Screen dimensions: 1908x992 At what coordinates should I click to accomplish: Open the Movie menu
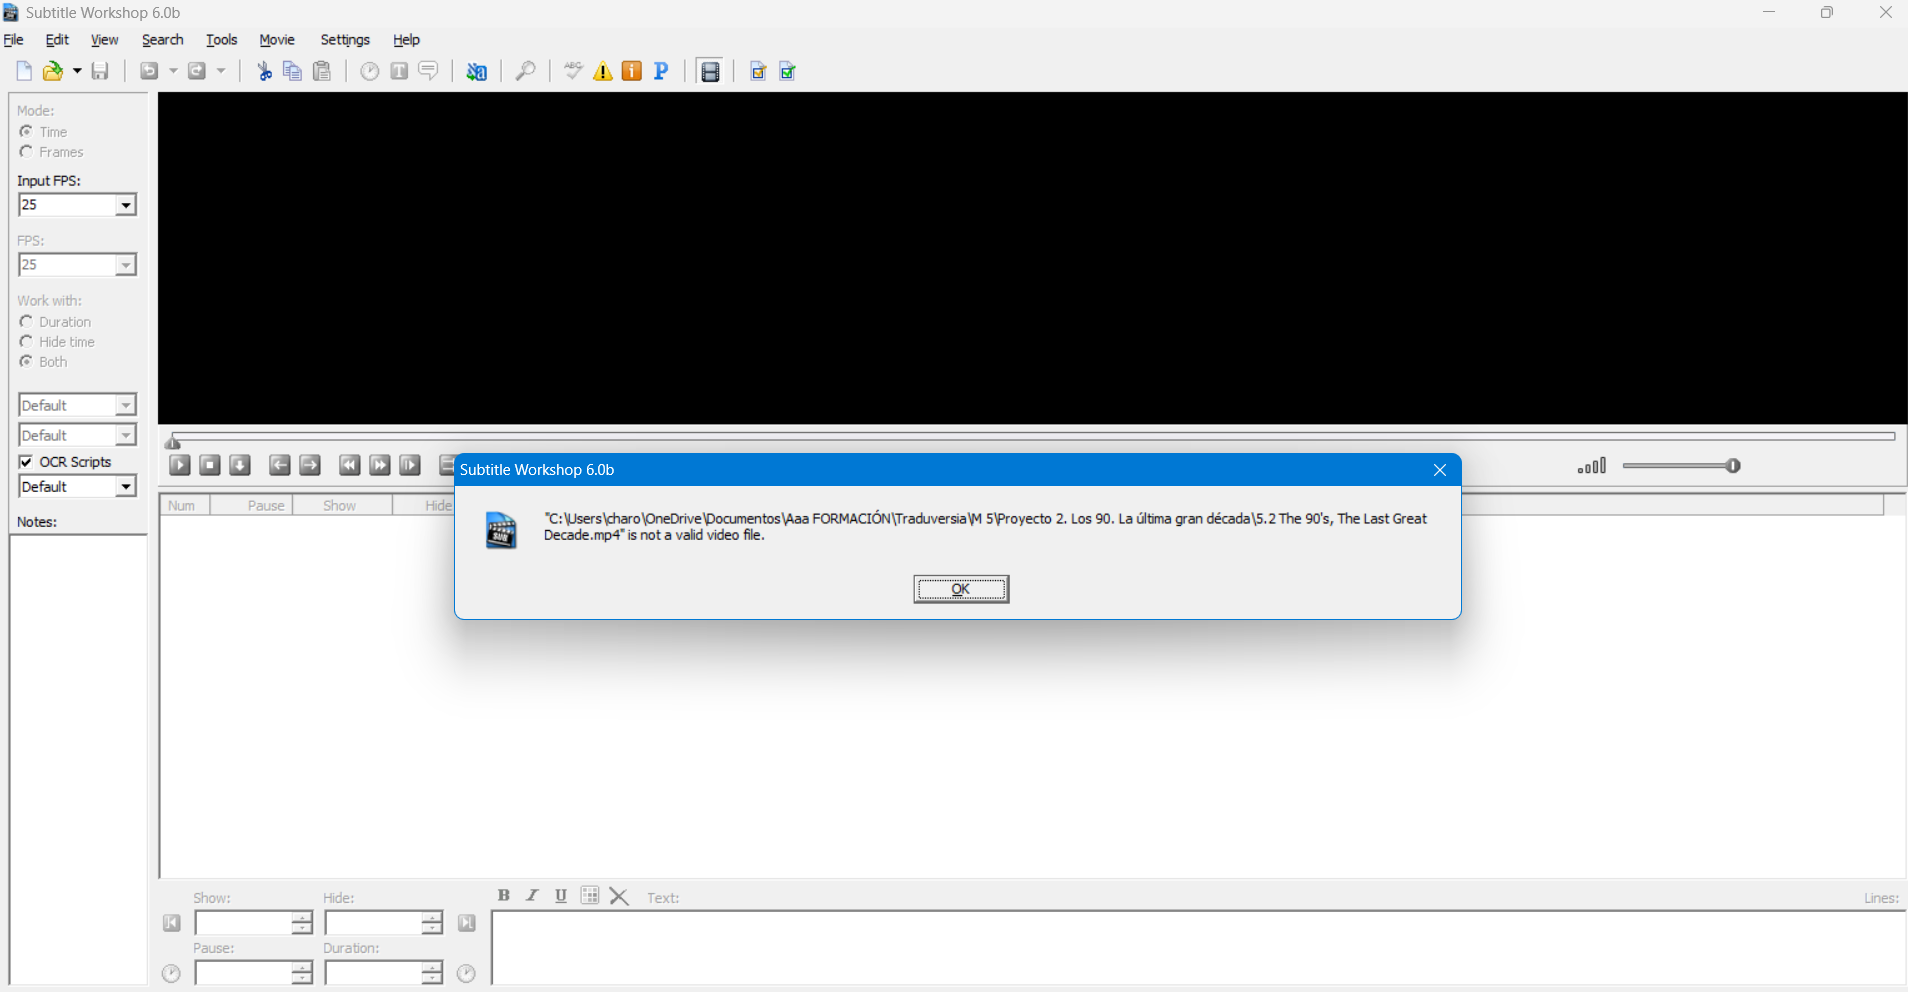click(x=277, y=40)
